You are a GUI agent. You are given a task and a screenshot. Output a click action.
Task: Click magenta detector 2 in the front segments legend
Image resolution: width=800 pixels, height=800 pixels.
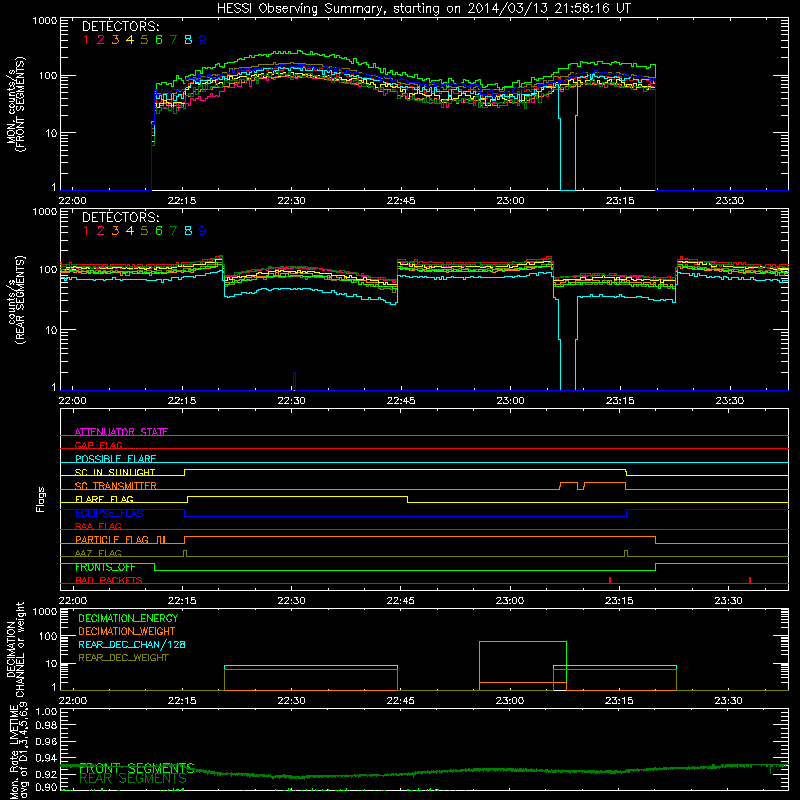101,39
